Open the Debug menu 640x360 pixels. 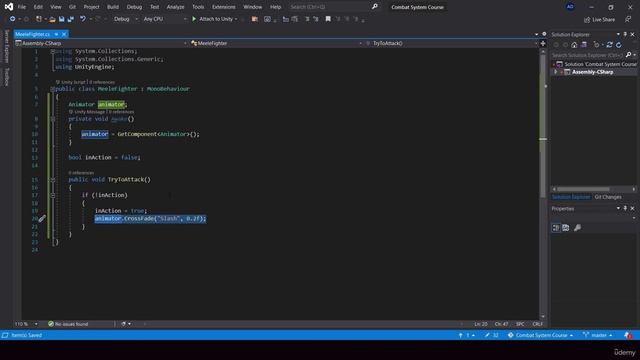pos(134,7)
